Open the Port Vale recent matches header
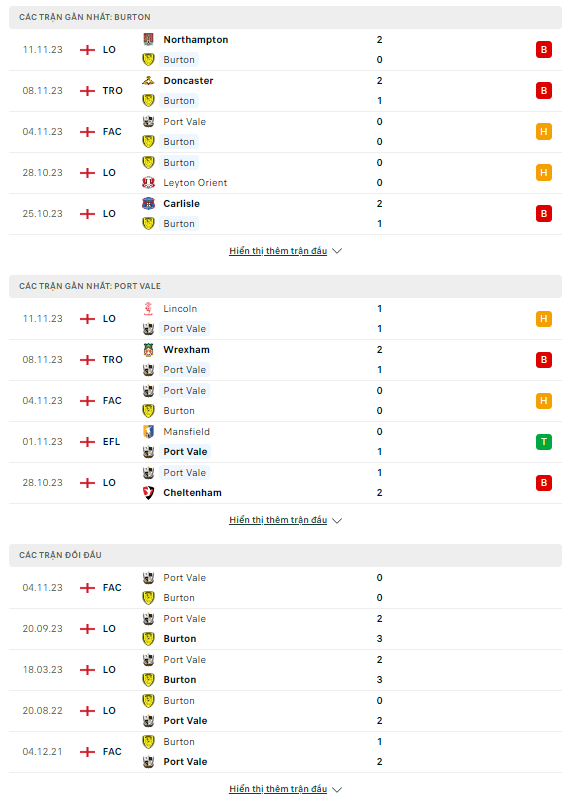571x807 pixels. pos(285,286)
